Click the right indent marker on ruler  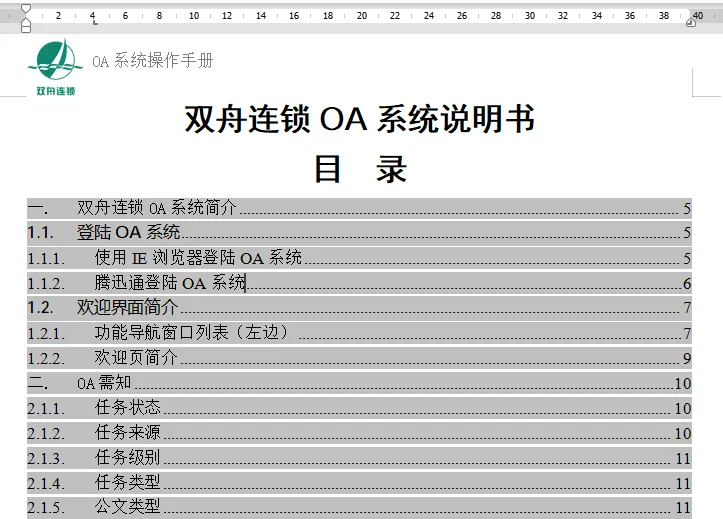click(691, 23)
